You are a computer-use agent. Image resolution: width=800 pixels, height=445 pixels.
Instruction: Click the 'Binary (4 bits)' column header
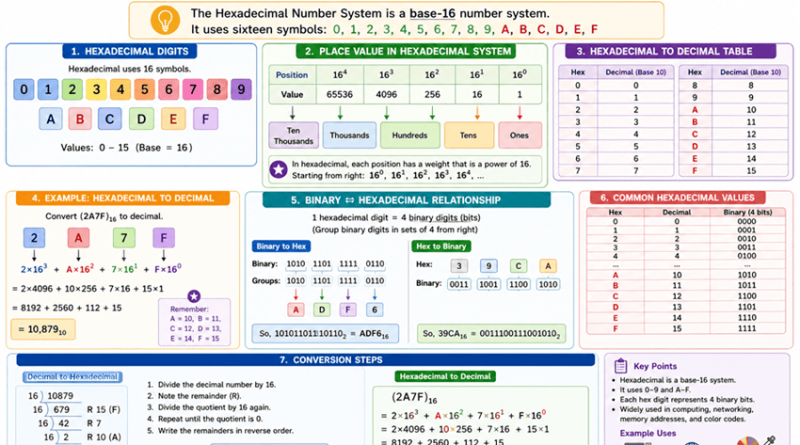coord(747,212)
